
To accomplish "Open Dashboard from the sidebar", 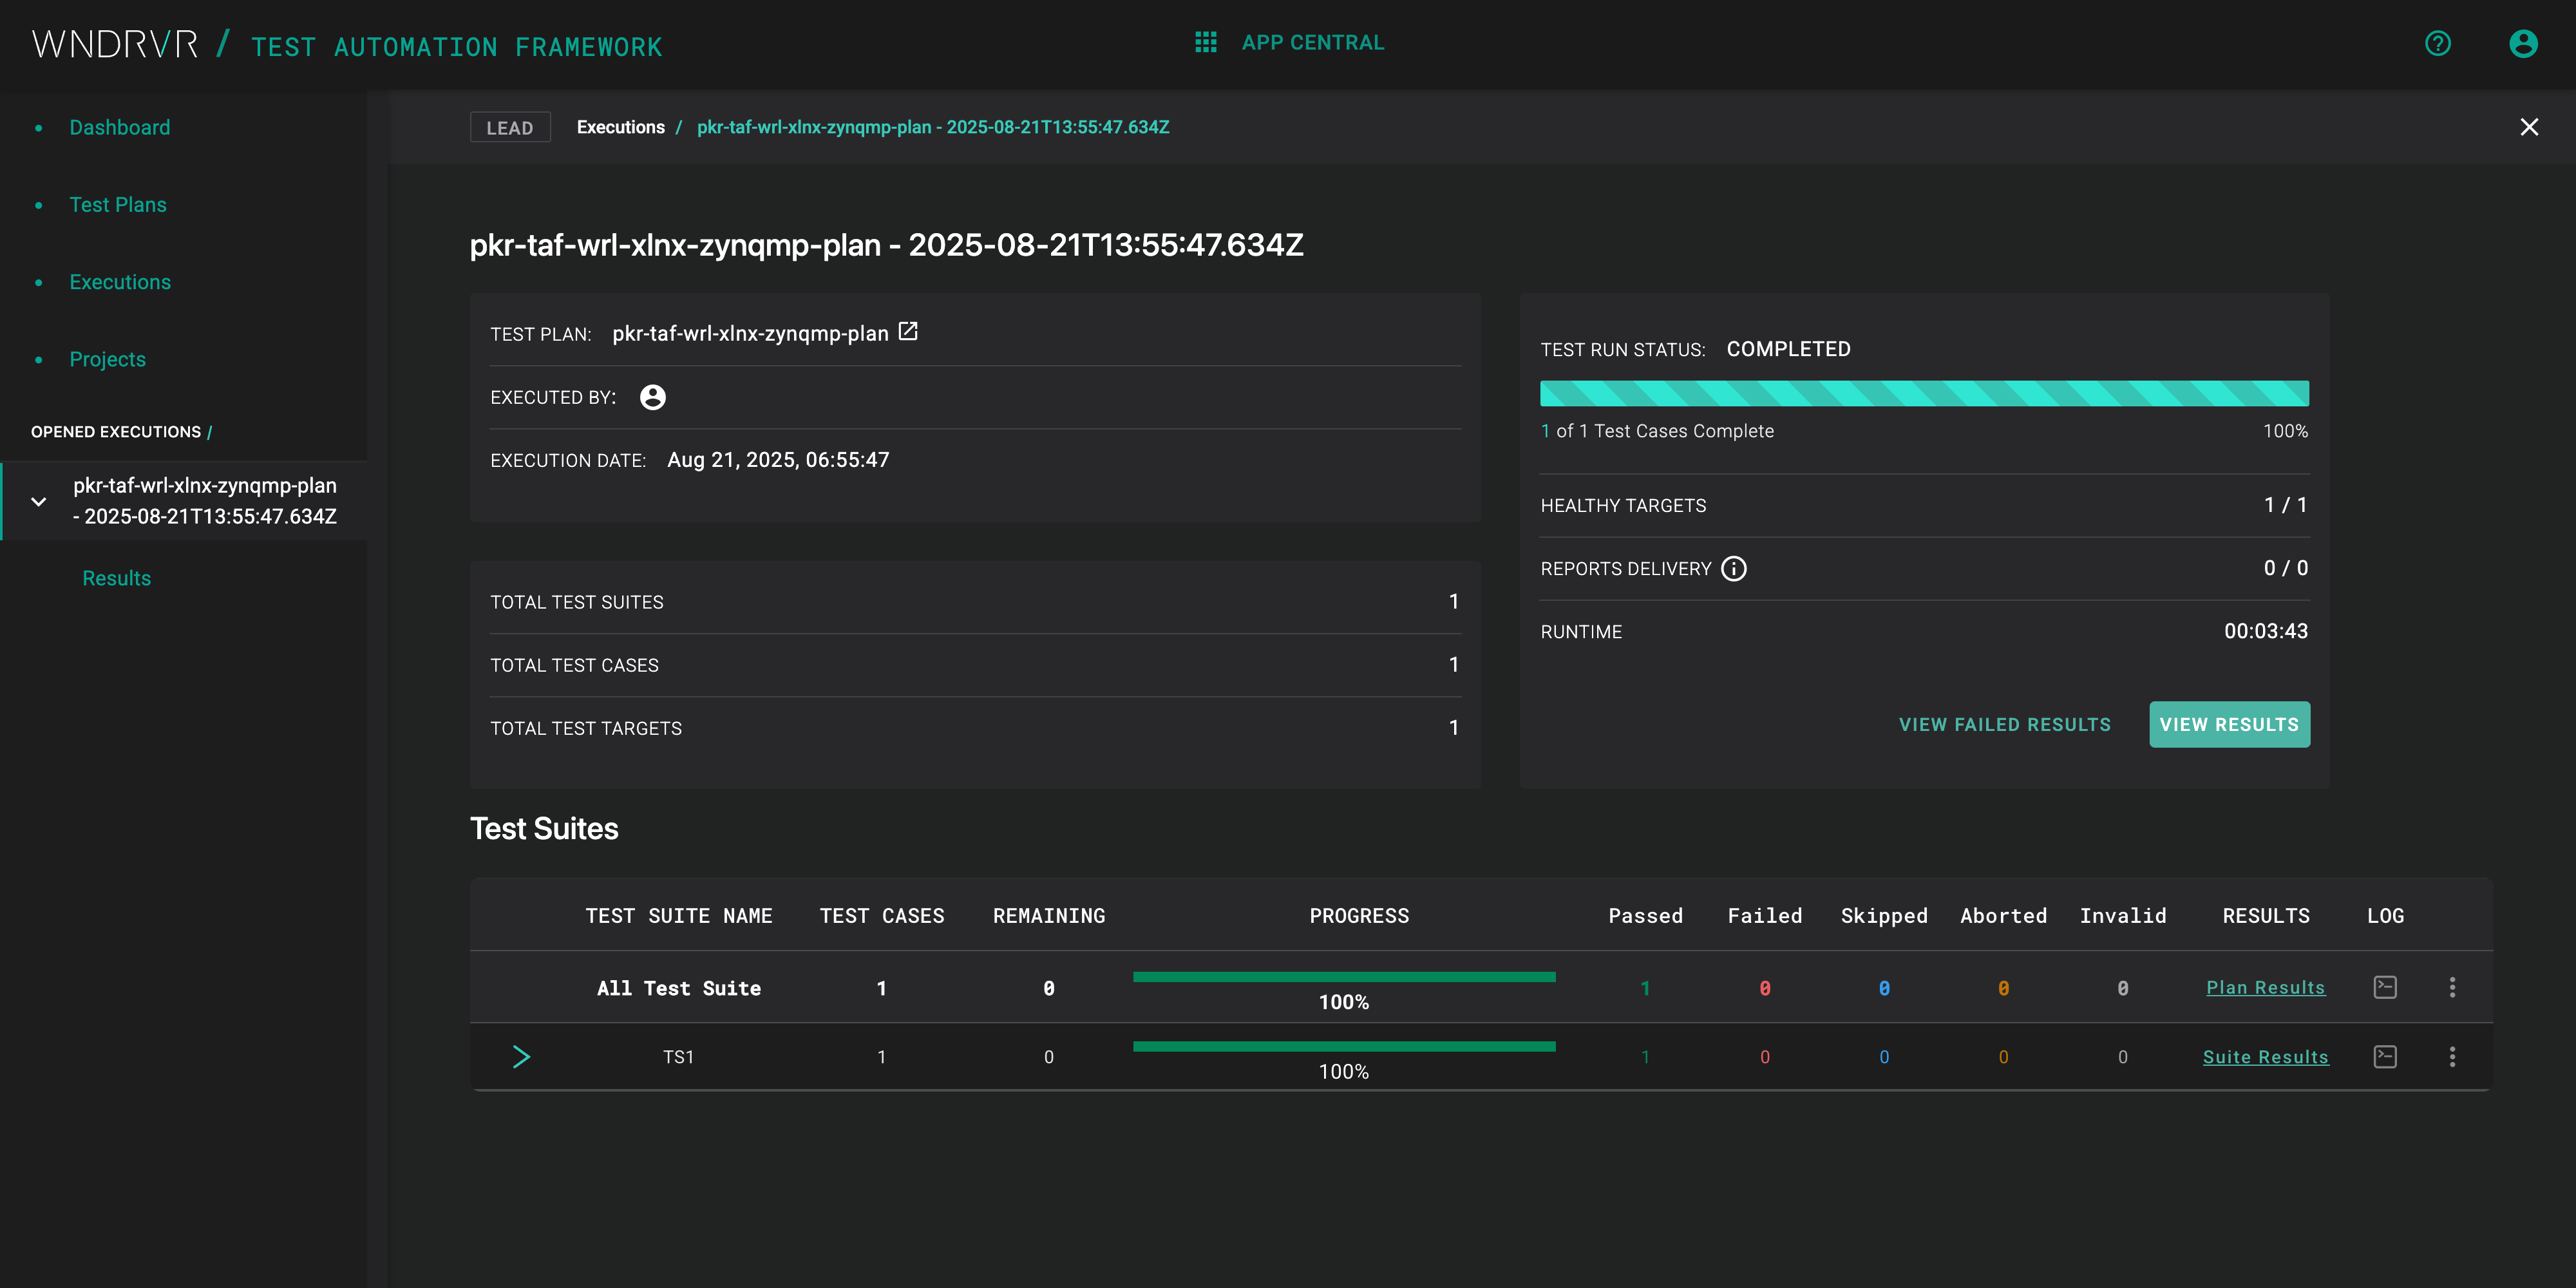I will pos(120,127).
